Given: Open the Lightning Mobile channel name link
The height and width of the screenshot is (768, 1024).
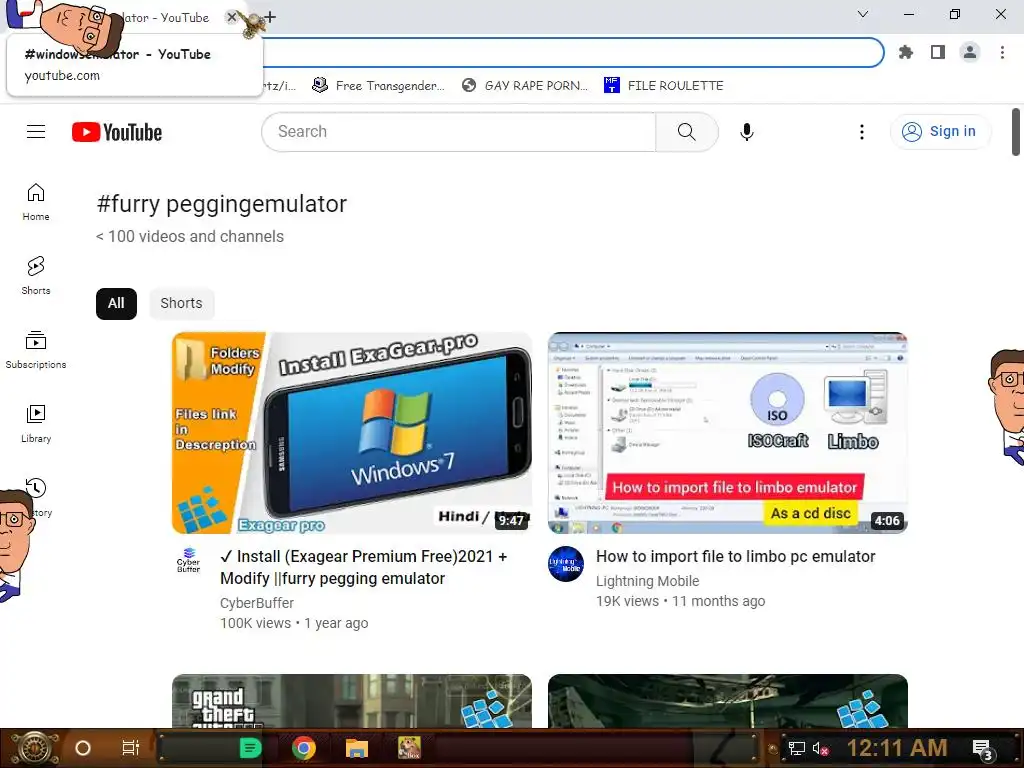Looking at the screenshot, I should tap(647, 581).
